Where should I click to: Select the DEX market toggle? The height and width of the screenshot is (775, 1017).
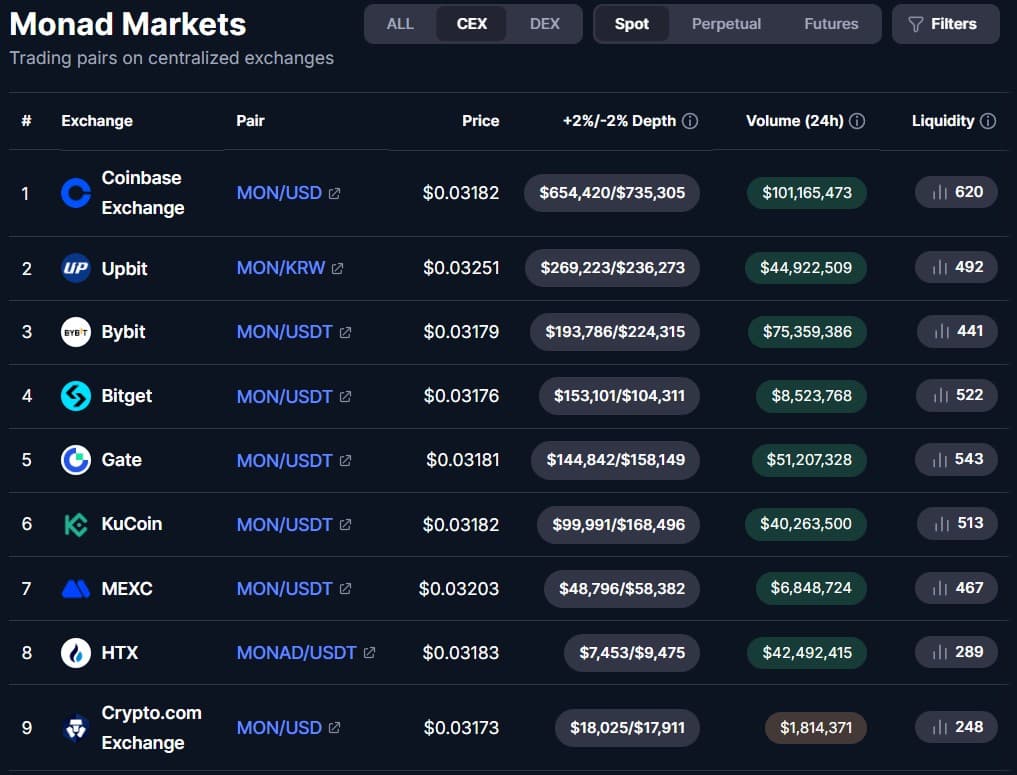point(545,24)
